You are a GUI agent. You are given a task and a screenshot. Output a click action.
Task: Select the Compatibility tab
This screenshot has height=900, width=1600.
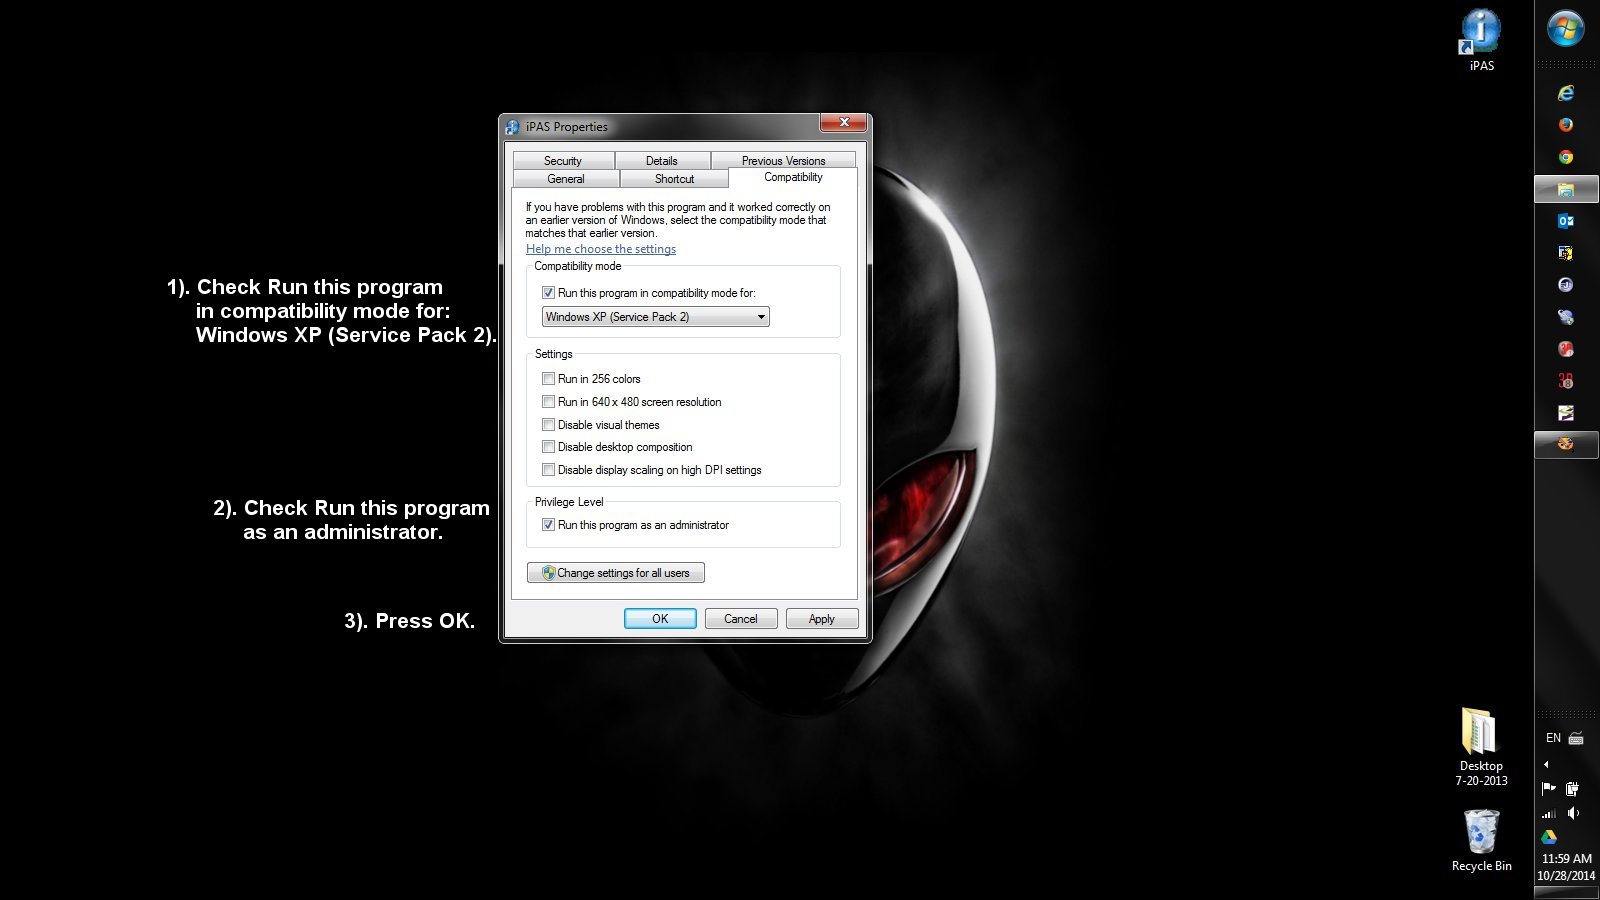793,177
